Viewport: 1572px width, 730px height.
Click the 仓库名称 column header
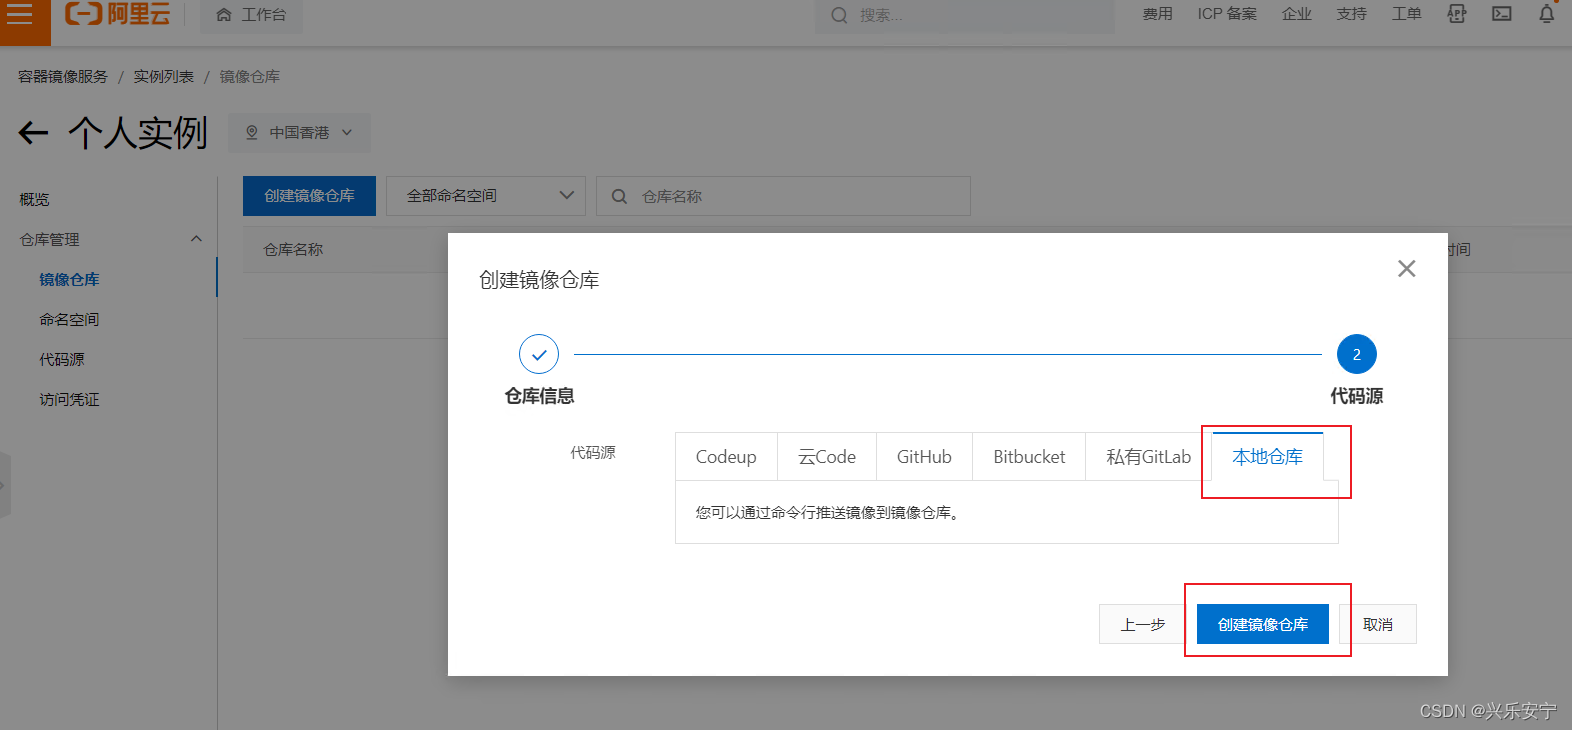click(293, 250)
